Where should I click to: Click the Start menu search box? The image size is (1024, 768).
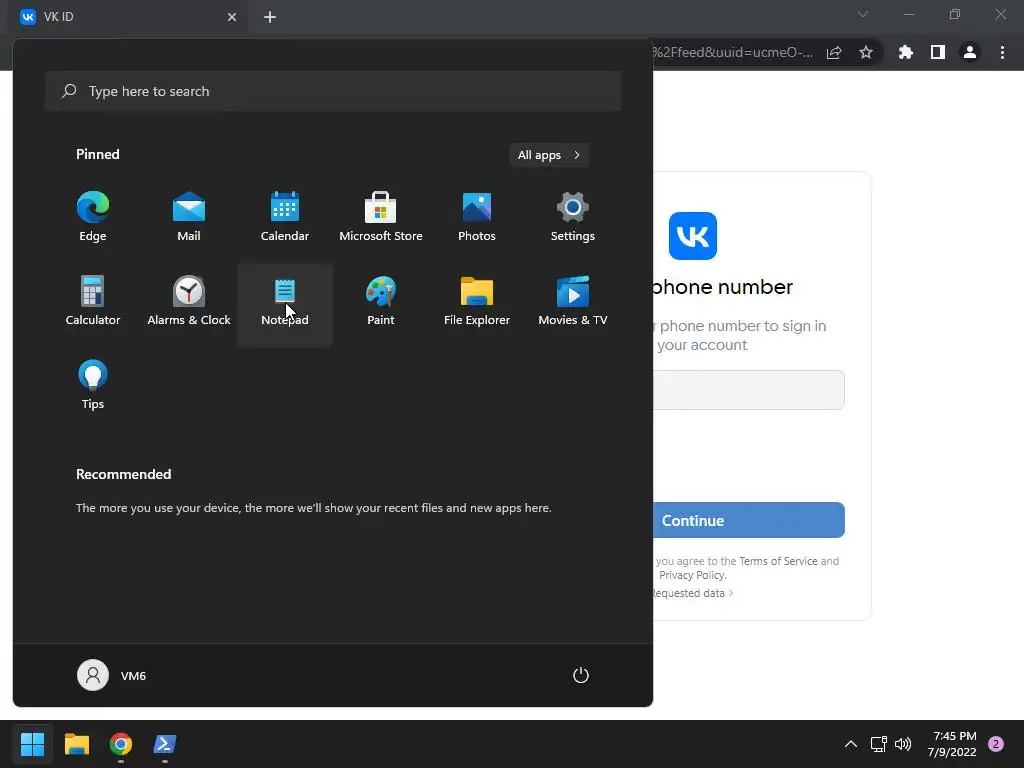tap(333, 91)
